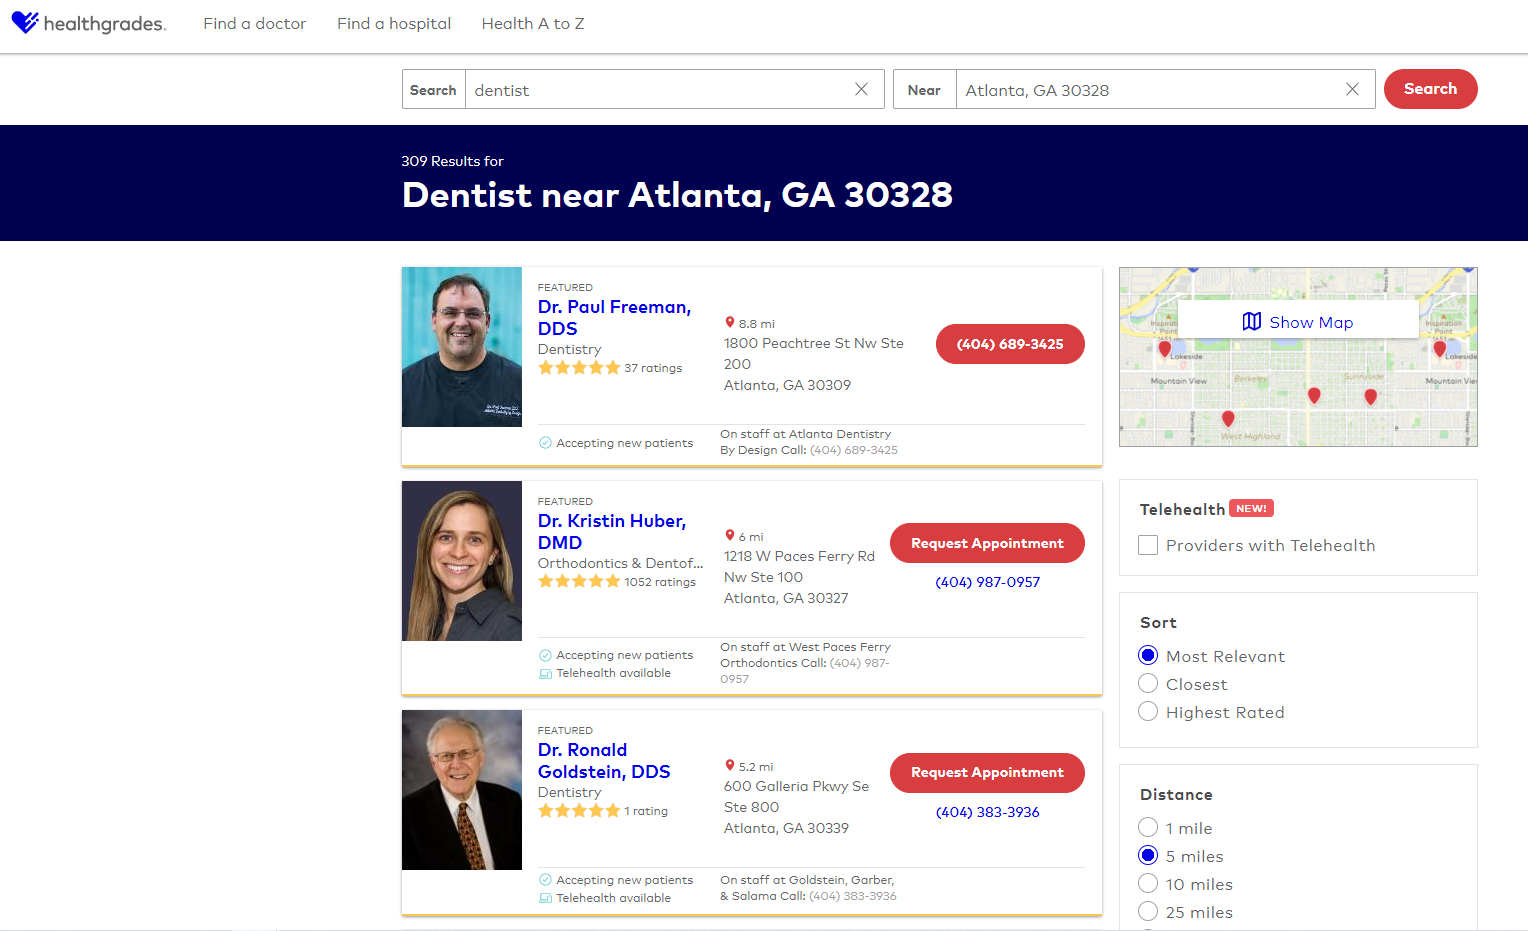Click Dr. Kristin Huber's photo

[462, 561]
